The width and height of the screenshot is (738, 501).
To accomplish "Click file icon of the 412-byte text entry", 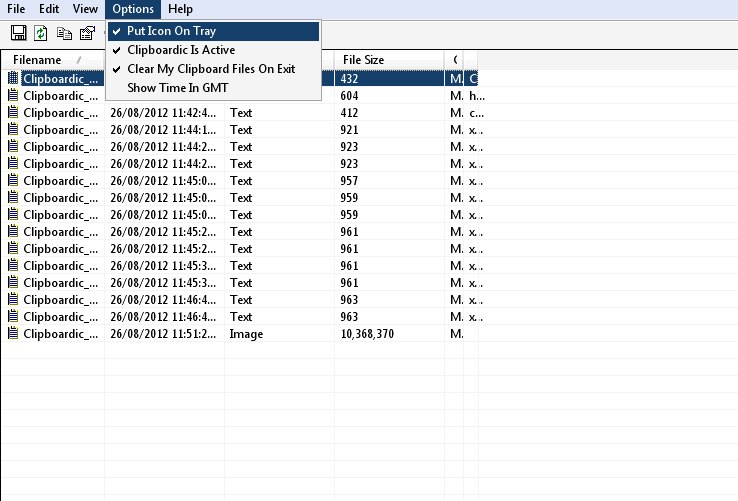I will [x=13, y=113].
